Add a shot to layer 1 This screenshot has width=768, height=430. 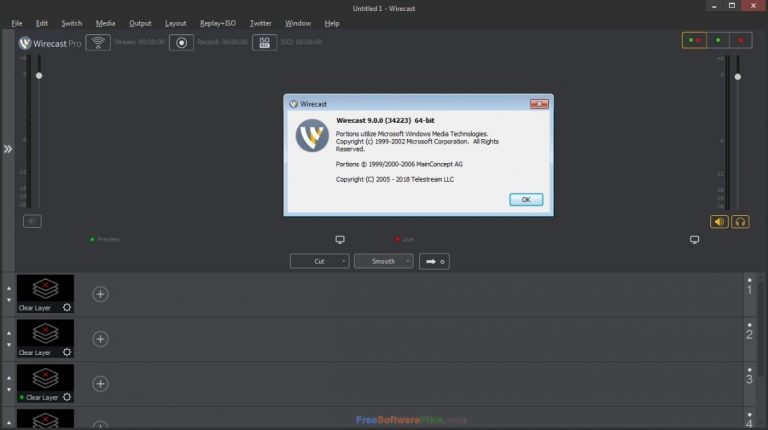(x=100, y=294)
